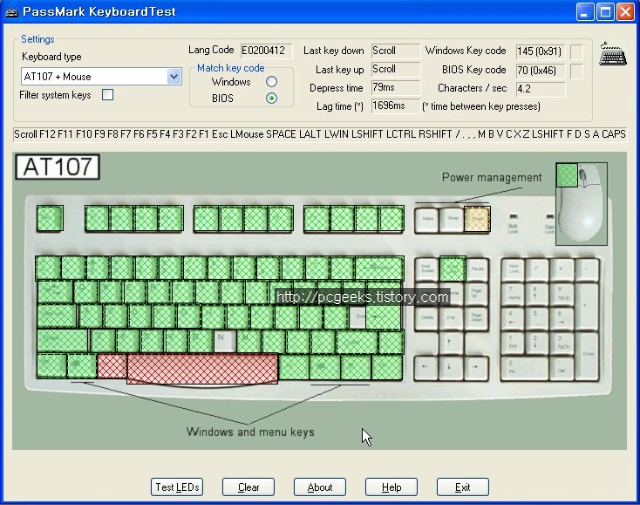The image size is (640, 505).
Task: Click the red left Alt key
Action: point(112,366)
